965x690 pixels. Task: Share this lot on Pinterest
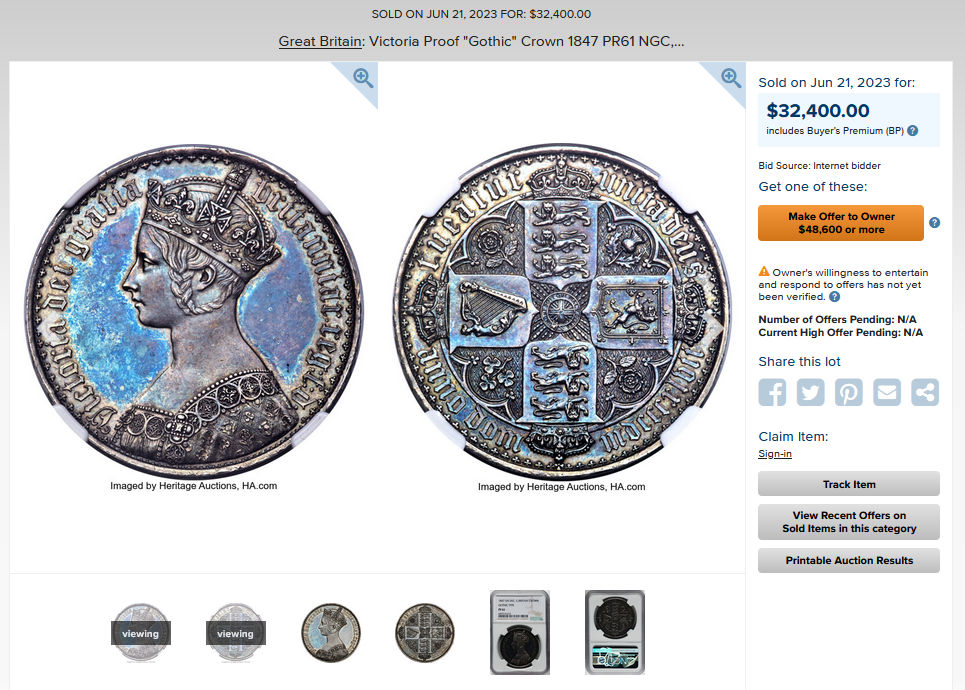tap(849, 392)
